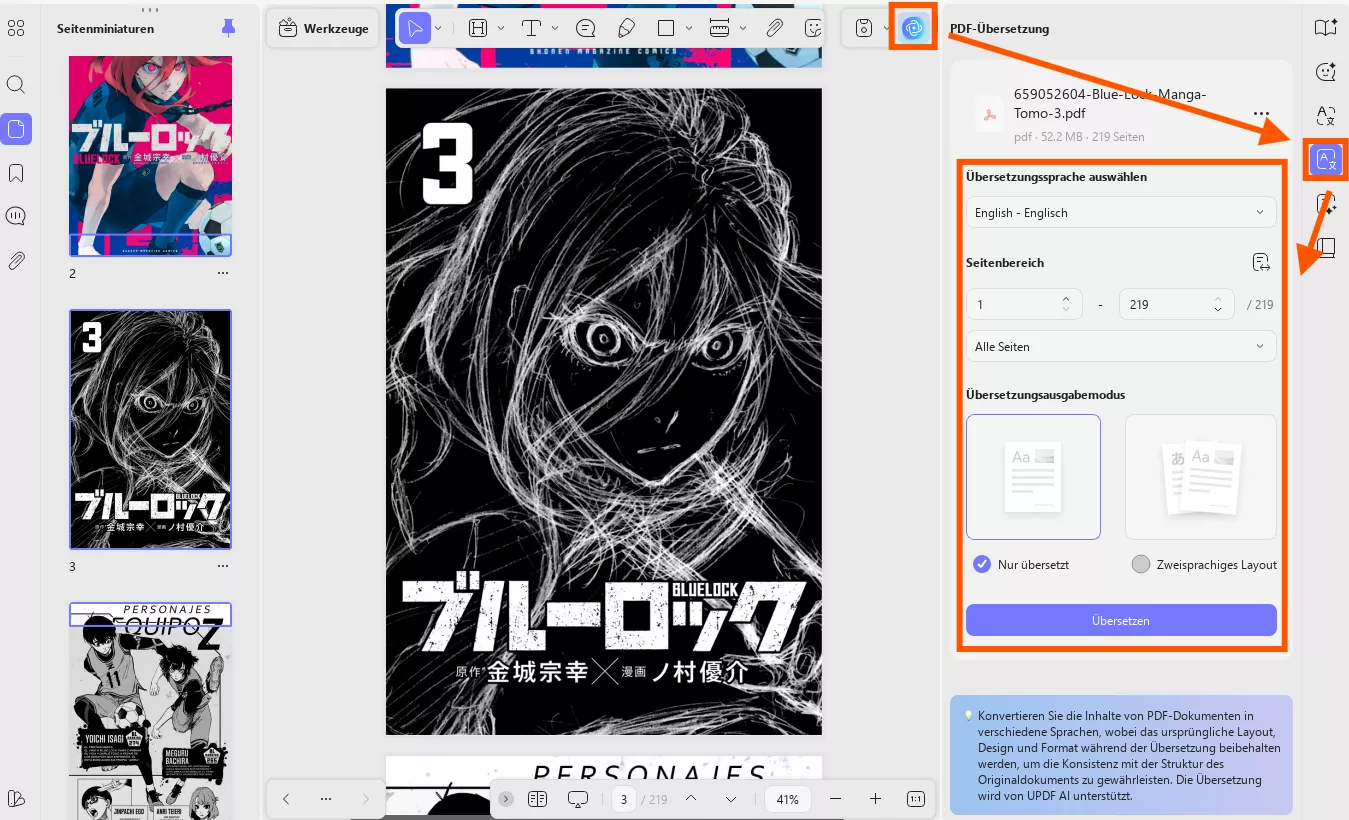This screenshot has height=820, width=1349.
Task: Choose the translated-only output mode card
Action: [1033, 477]
